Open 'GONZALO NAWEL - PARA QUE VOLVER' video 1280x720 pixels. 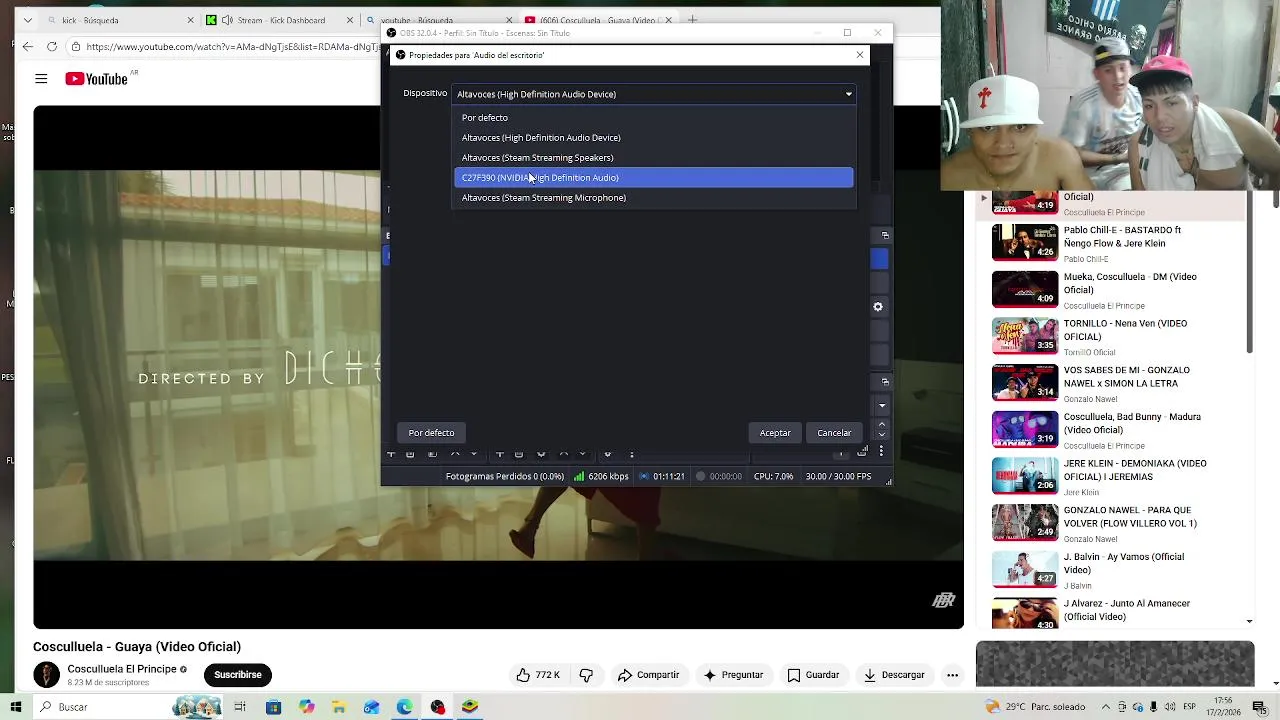[1130, 517]
